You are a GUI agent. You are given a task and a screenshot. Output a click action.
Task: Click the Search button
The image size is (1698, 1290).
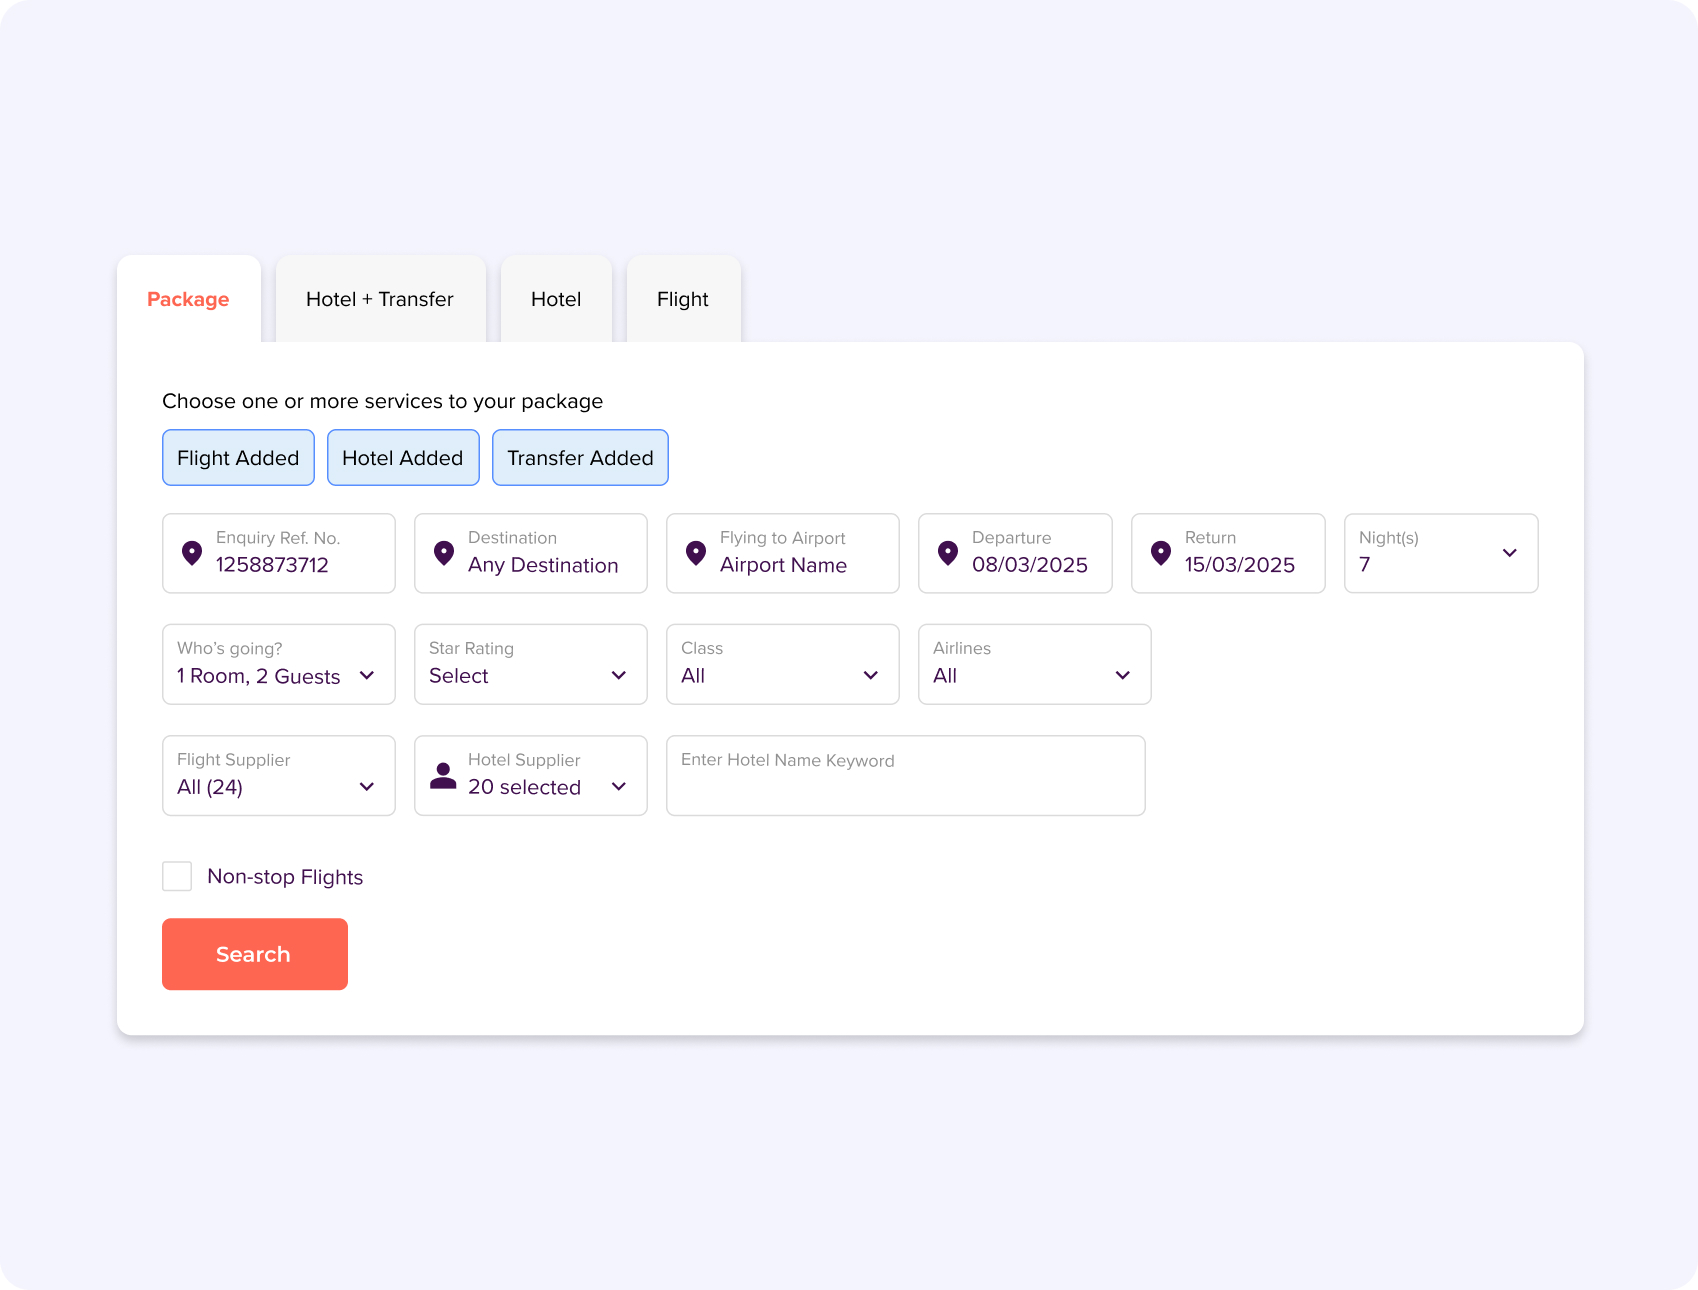pyautogui.click(x=255, y=954)
